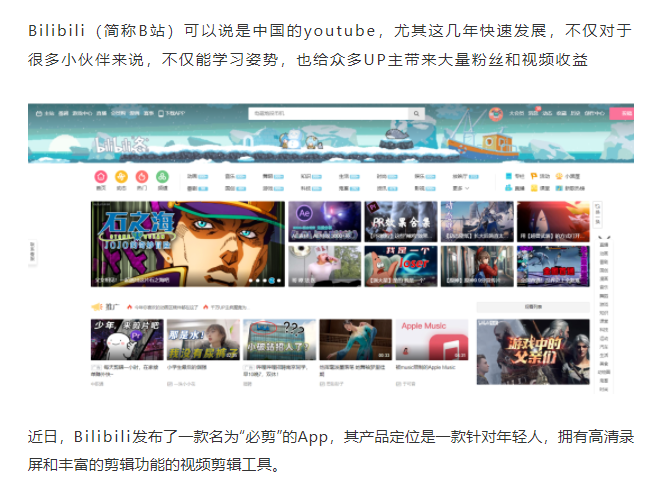Open the 少年,来剪片吧 promo thumbnail
This screenshot has width=652, height=486.
127,339
